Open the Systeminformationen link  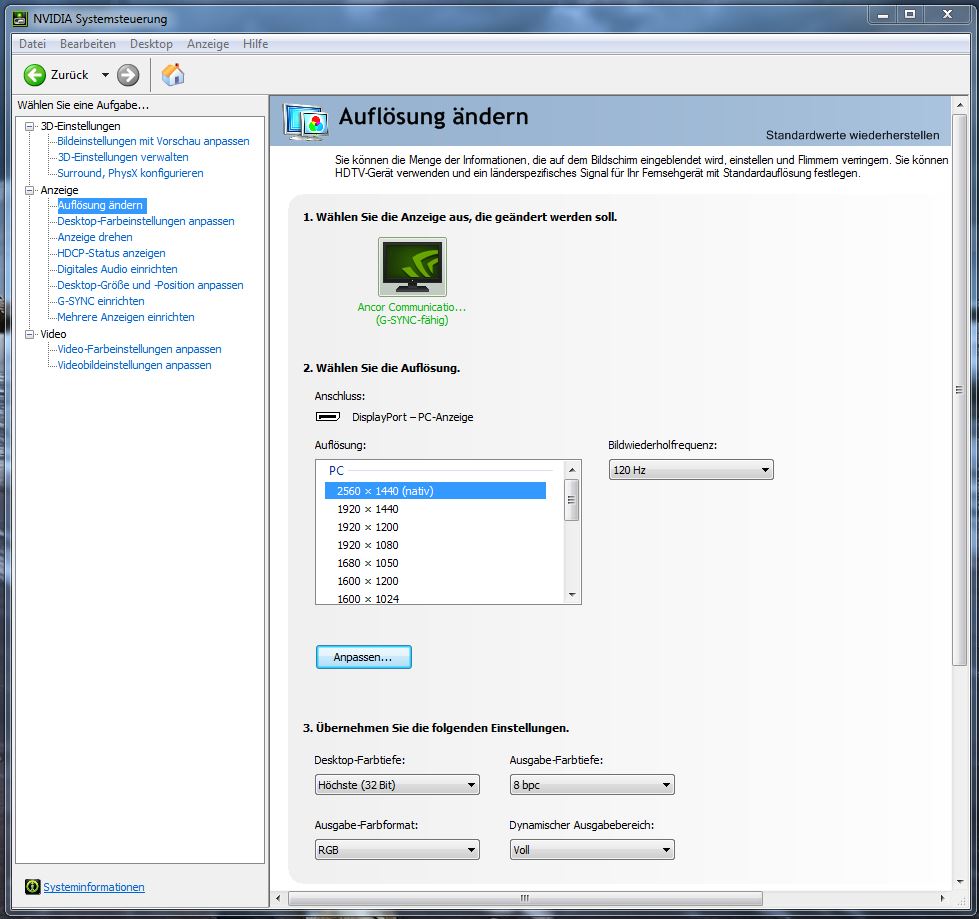pos(94,887)
